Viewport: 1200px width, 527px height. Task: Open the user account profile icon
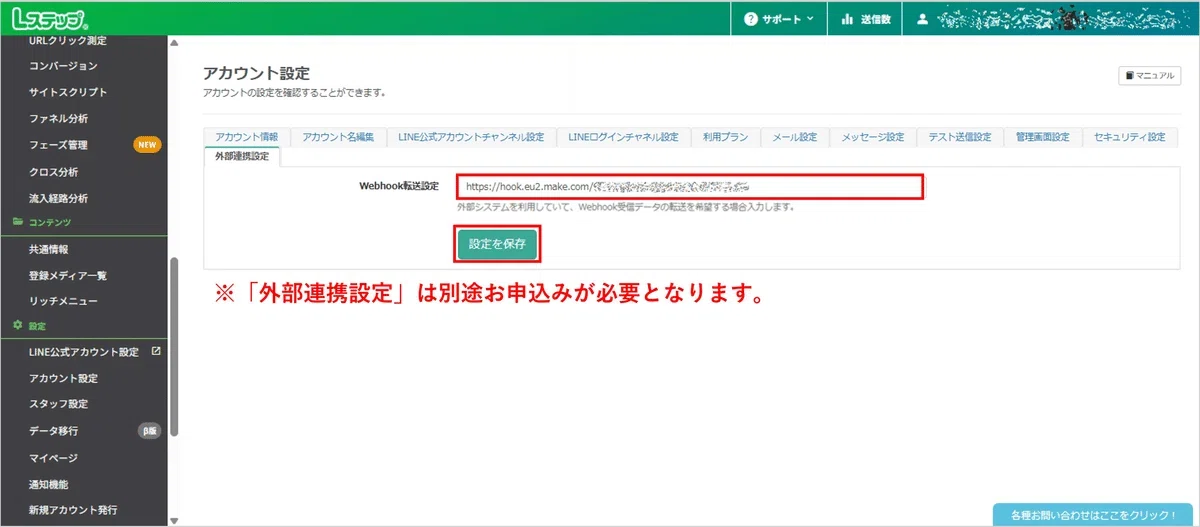[x=923, y=18]
